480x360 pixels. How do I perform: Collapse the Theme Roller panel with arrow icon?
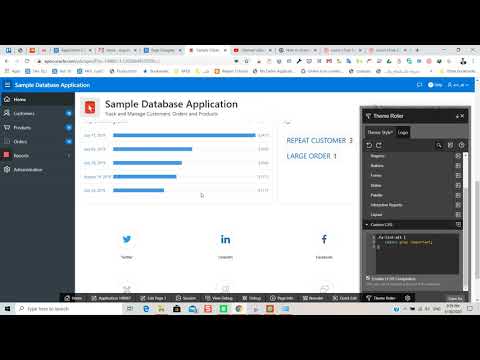(x=457, y=116)
